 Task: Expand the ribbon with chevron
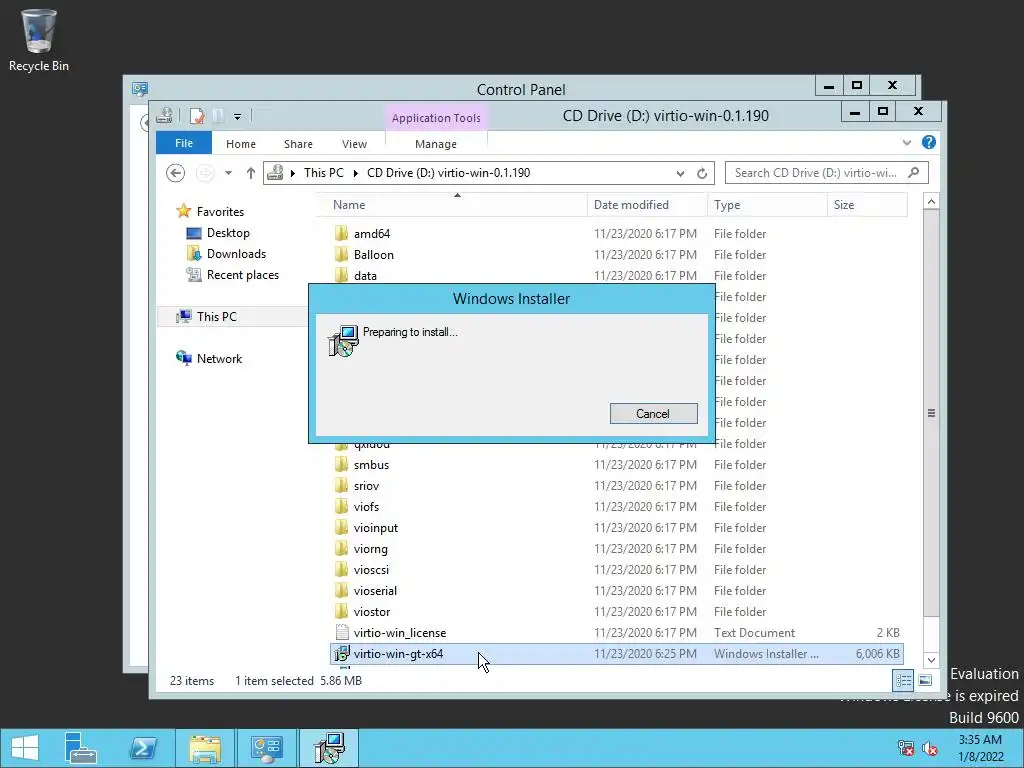pos(906,142)
